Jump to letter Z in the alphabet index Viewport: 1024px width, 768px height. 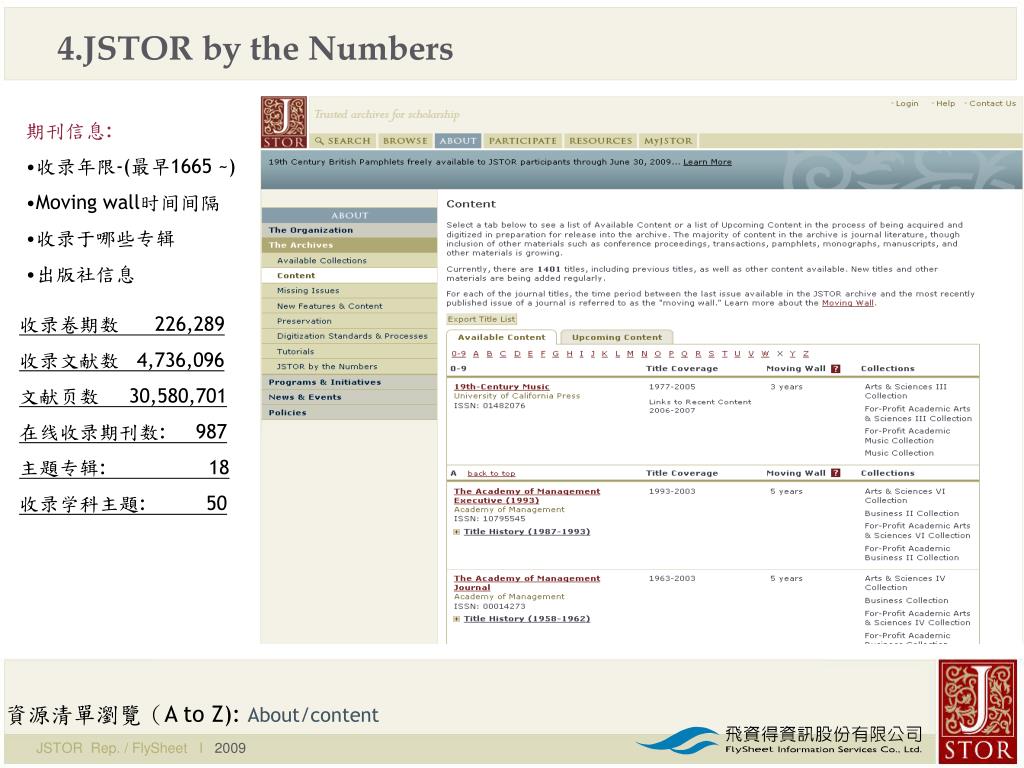pyautogui.click(x=806, y=354)
